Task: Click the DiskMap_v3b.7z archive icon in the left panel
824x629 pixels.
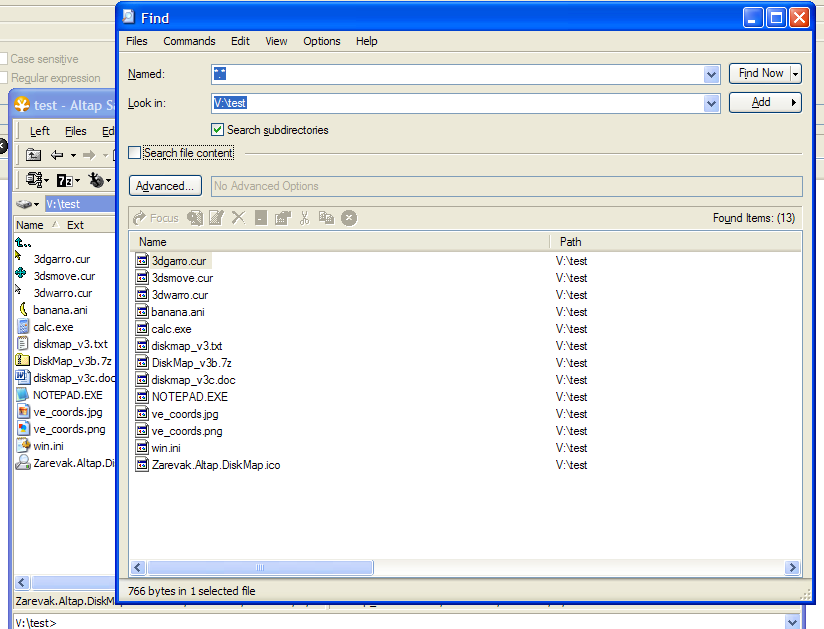Action: (23, 360)
